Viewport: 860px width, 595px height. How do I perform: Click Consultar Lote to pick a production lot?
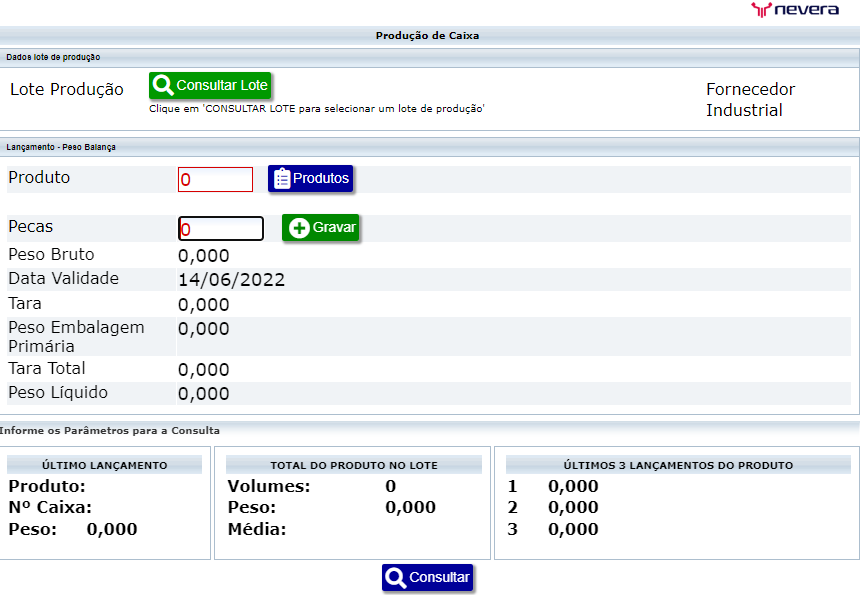209,85
